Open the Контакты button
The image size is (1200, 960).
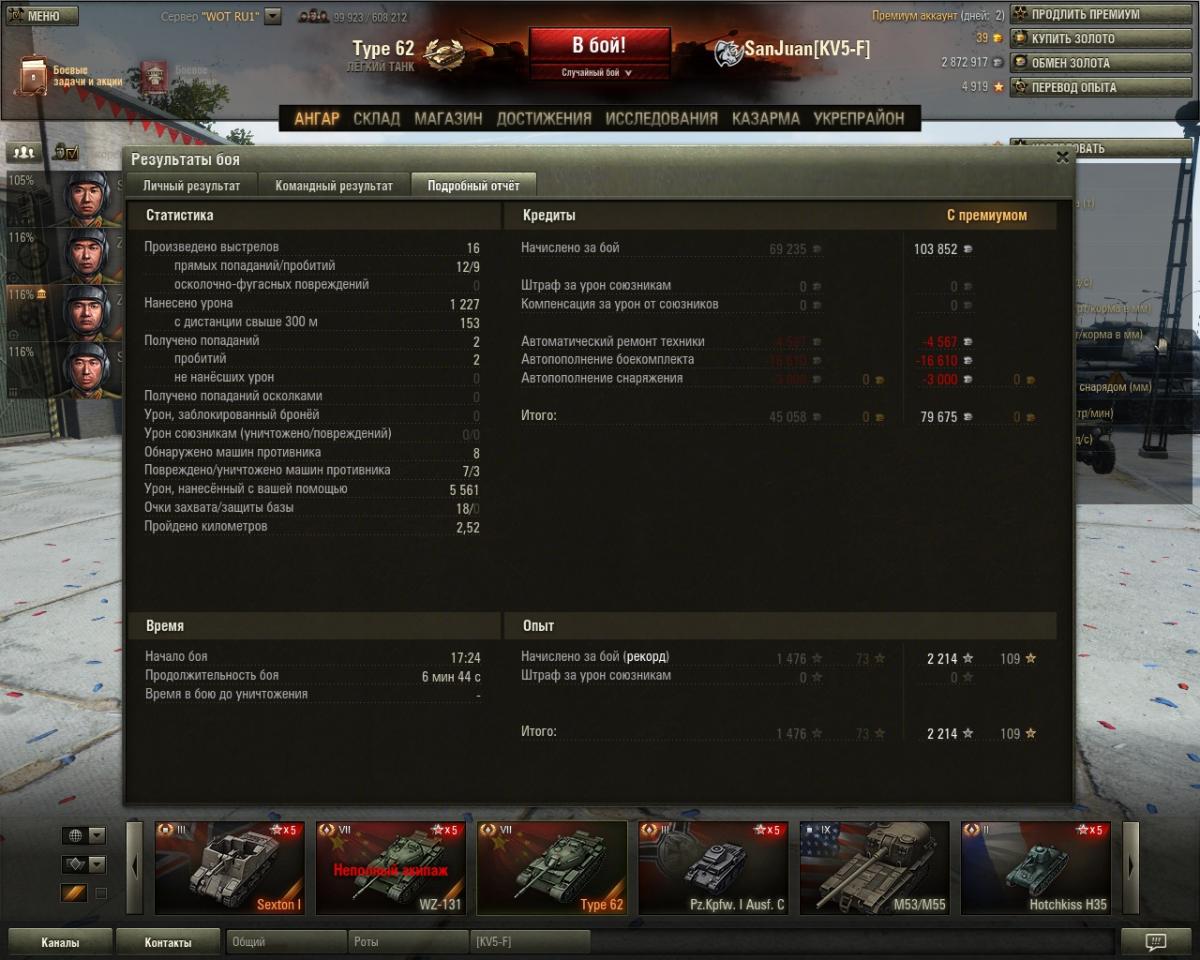point(168,942)
